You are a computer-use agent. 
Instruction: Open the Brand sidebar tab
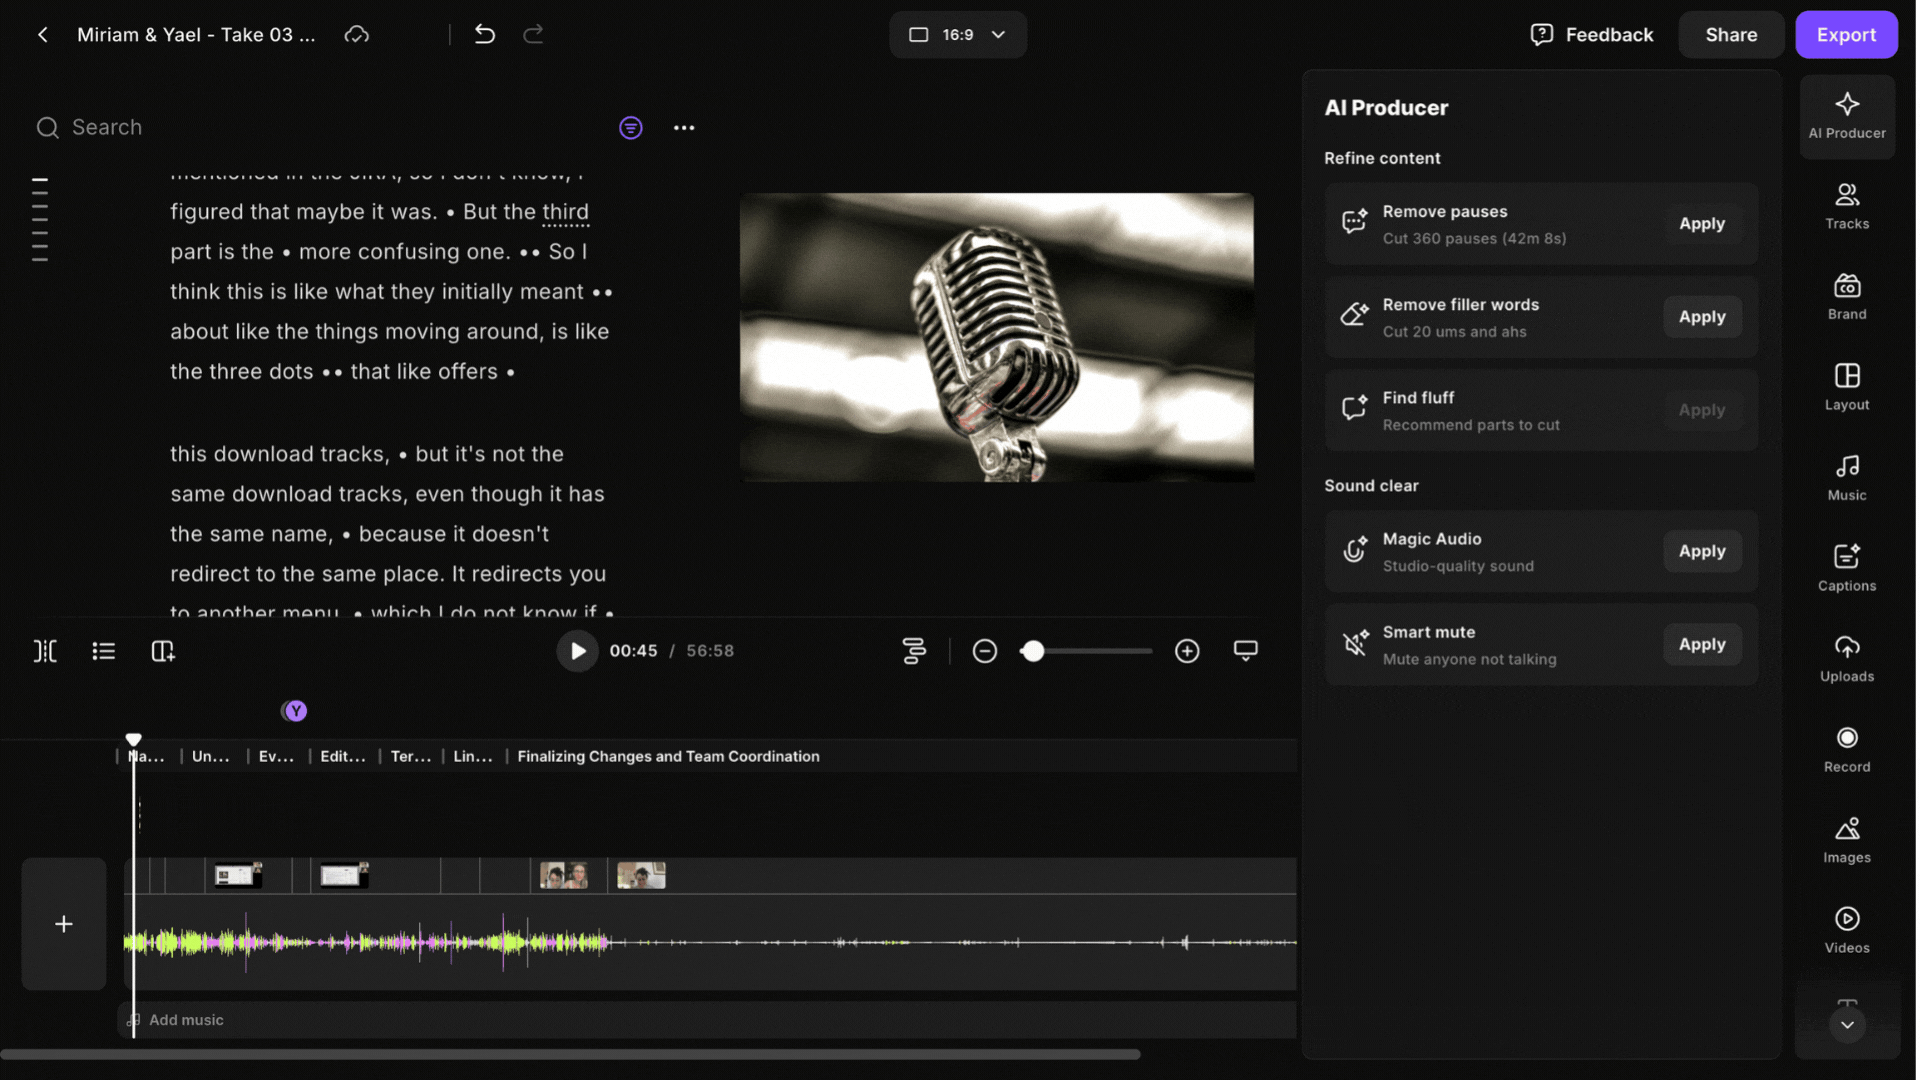[x=1847, y=297]
